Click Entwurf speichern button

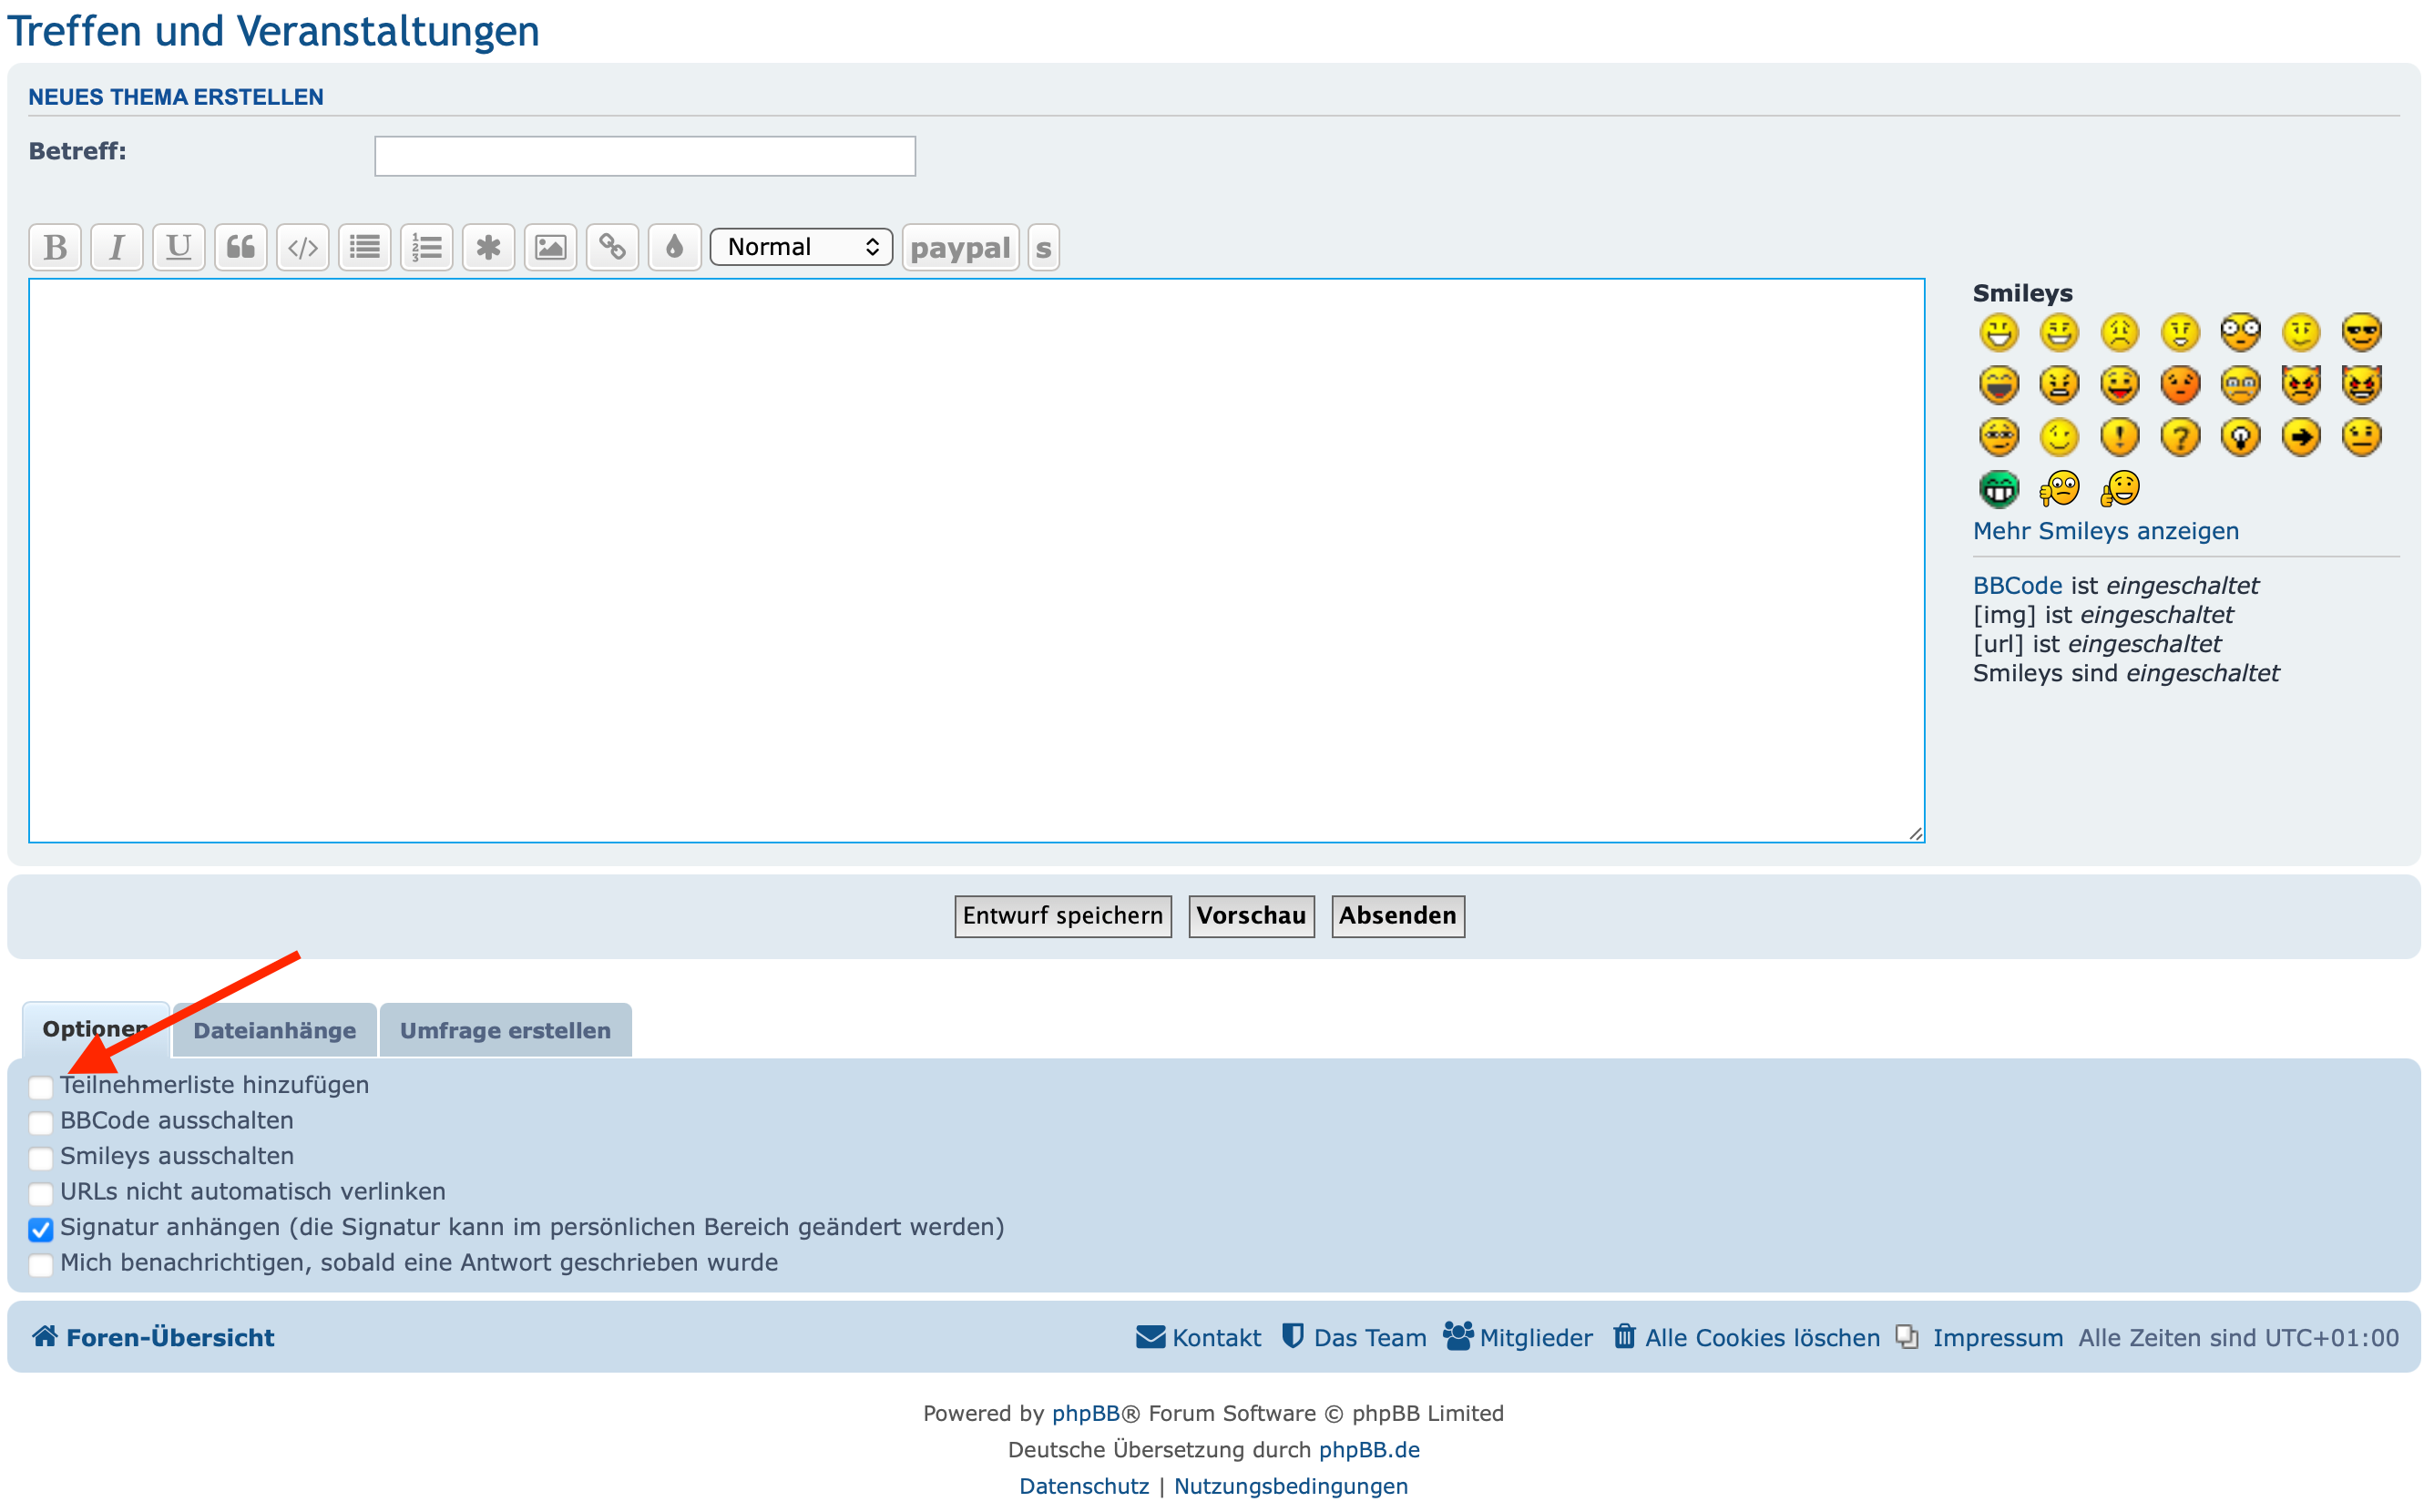click(x=1062, y=916)
